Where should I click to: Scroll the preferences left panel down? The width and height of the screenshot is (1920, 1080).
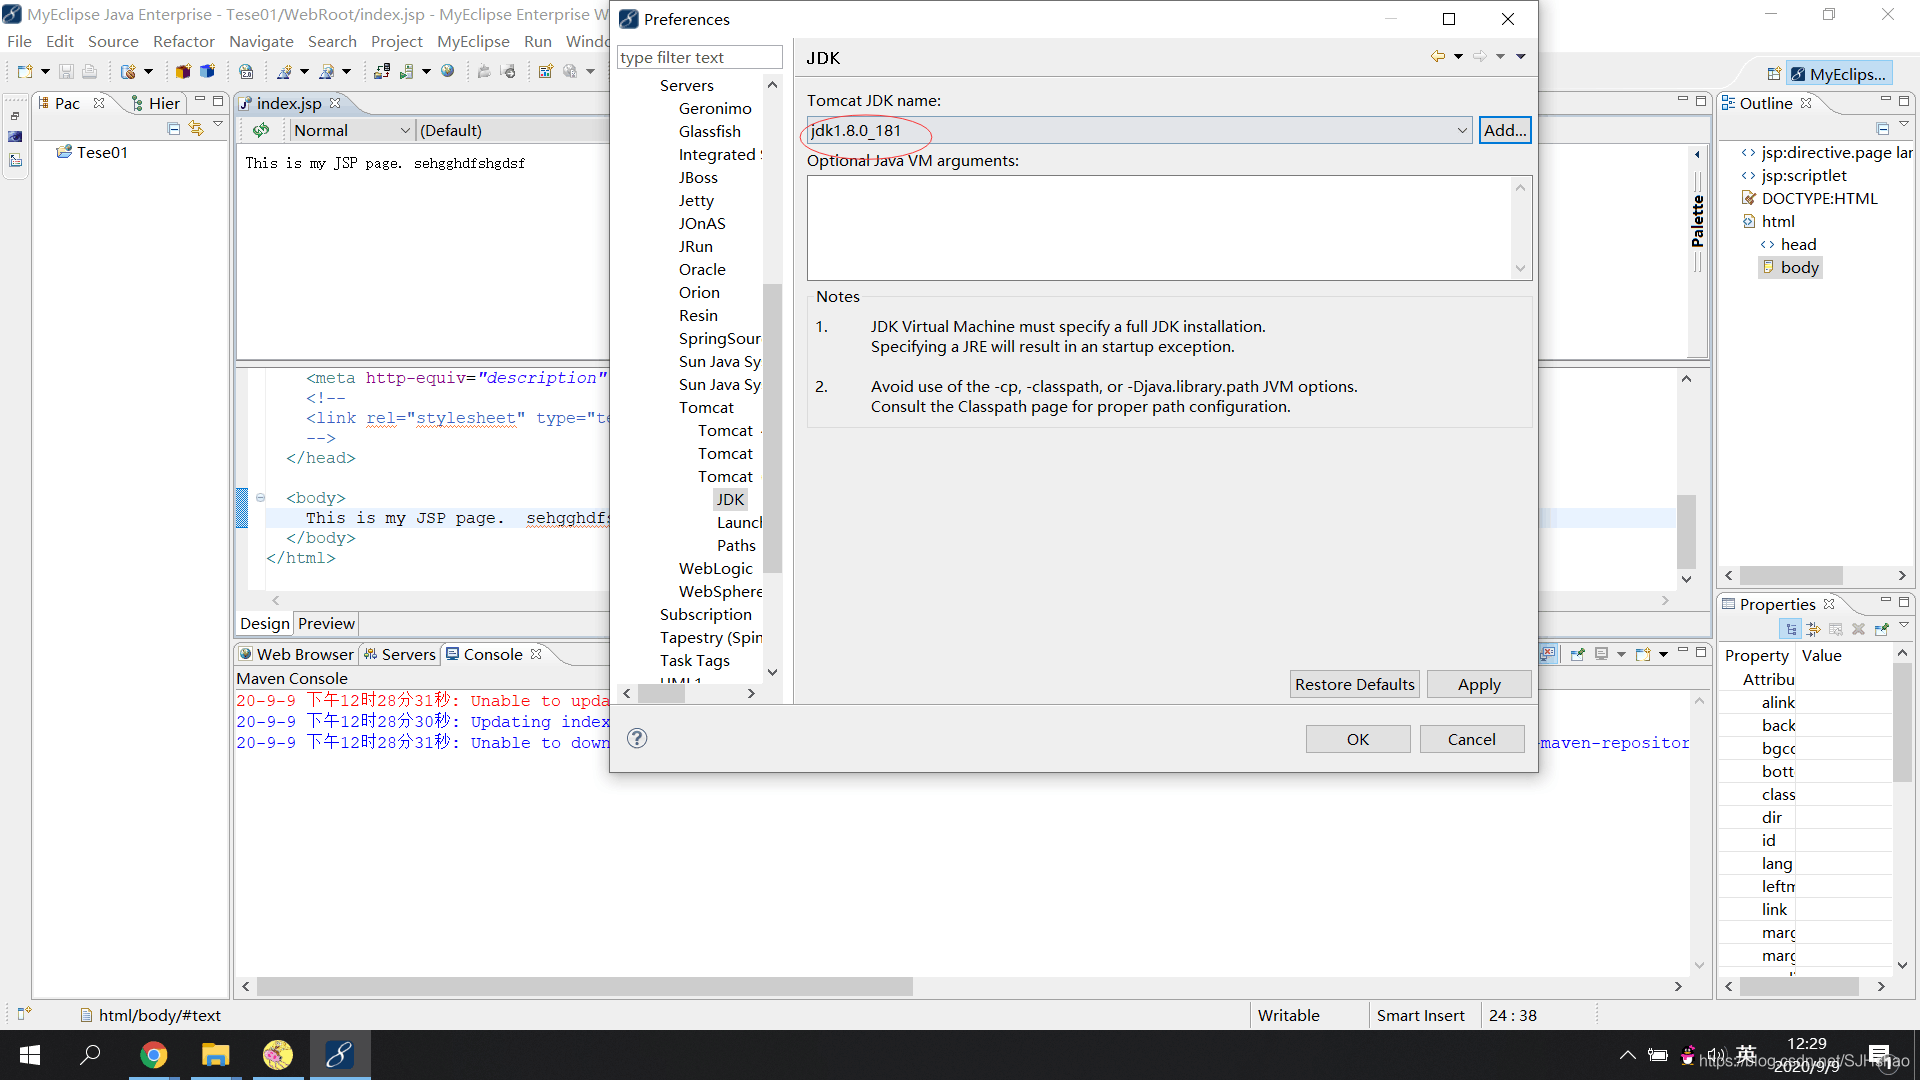pos(774,671)
